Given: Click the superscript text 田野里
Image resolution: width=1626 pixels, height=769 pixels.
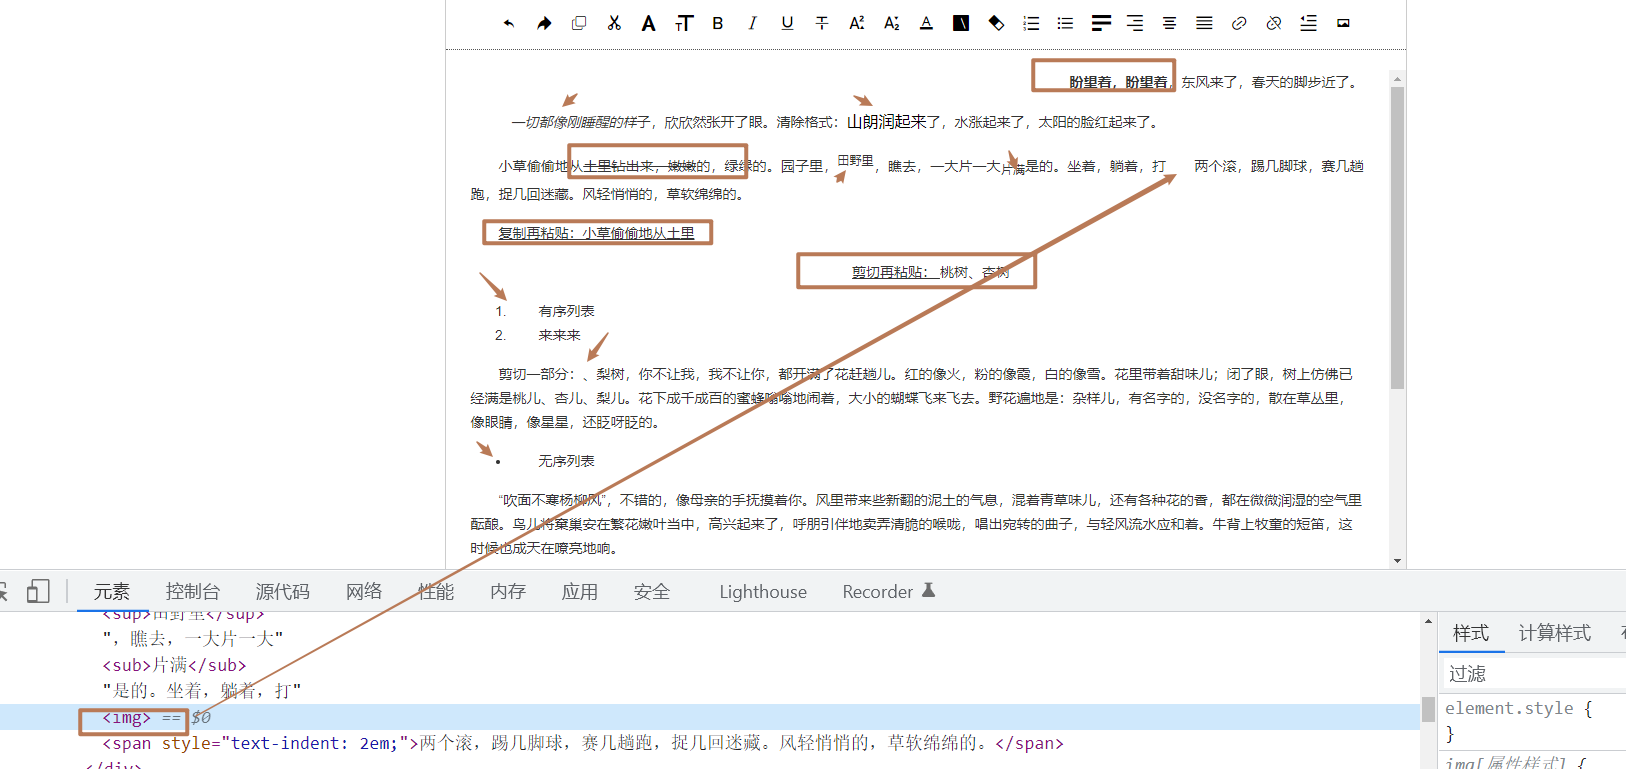Looking at the screenshot, I should tap(856, 160).
